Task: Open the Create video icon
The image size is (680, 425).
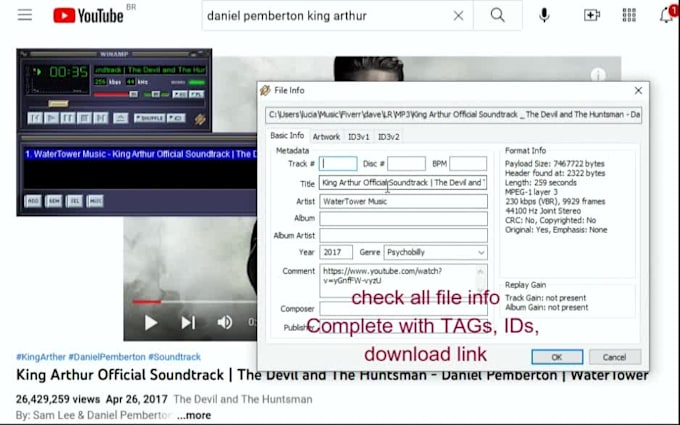Action: (592, 16)
